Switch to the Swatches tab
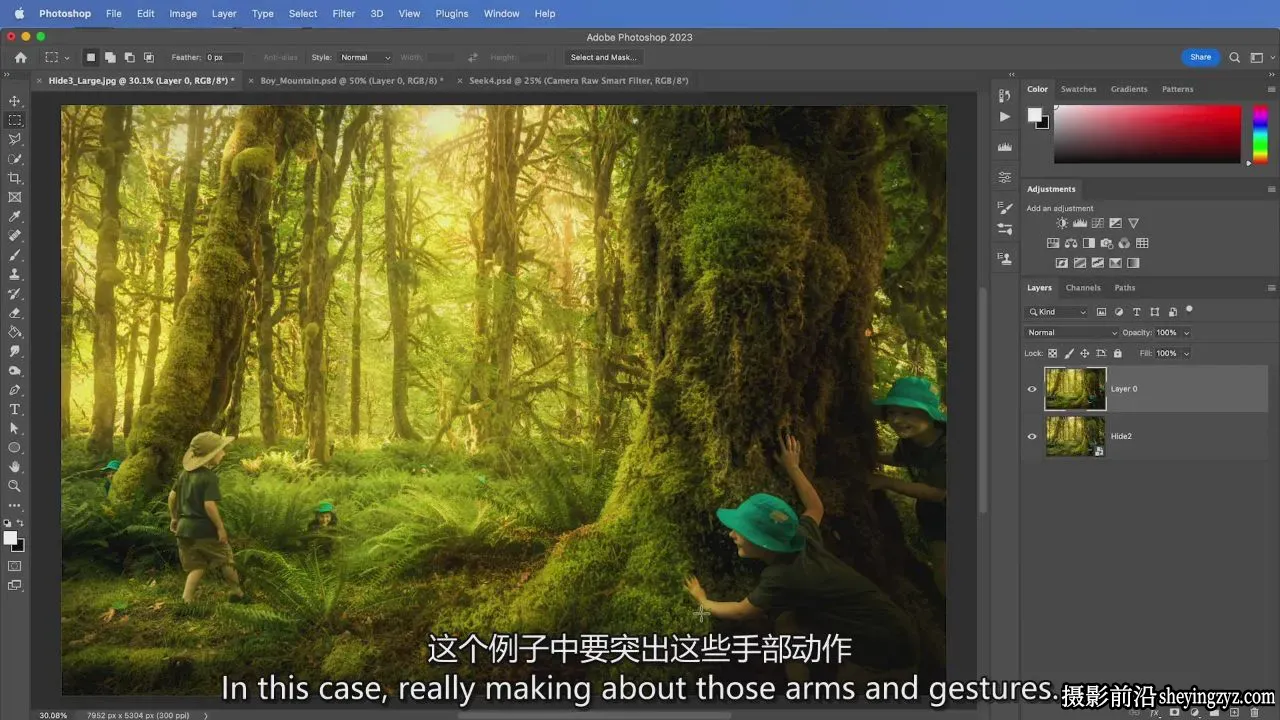The image size is (1280, 720). point(1078,89)
